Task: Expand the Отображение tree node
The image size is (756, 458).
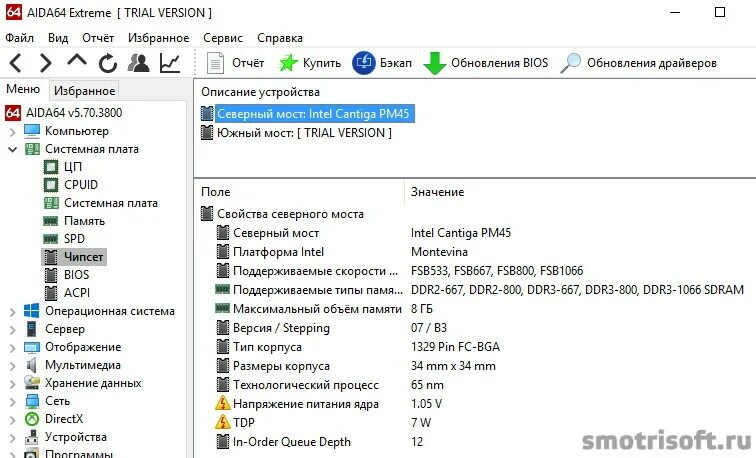Action: [x=13, y=348]
